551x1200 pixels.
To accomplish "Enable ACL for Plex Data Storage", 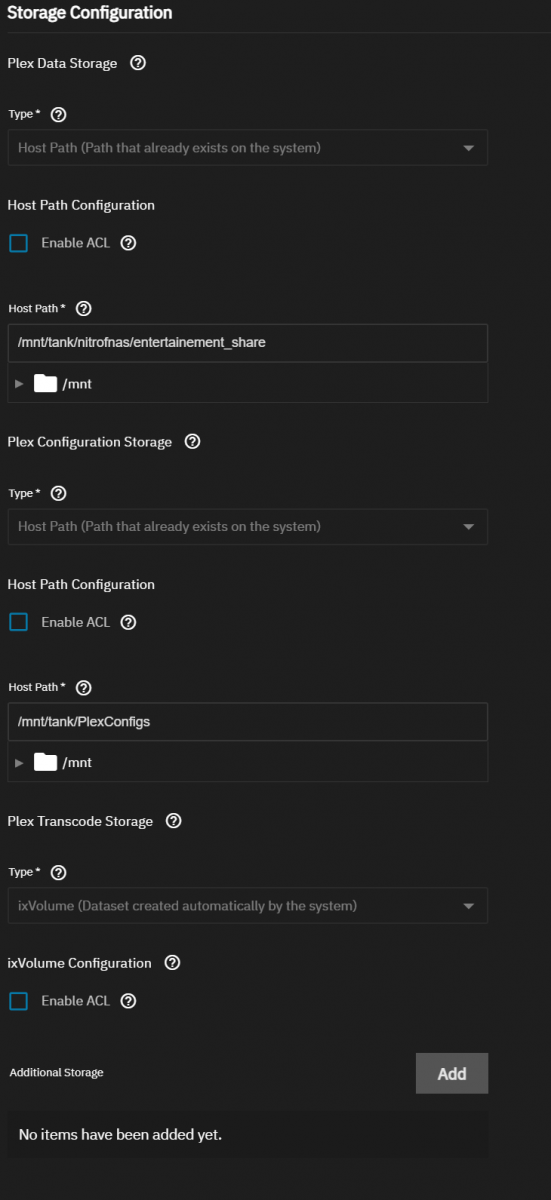I will 18,243.
